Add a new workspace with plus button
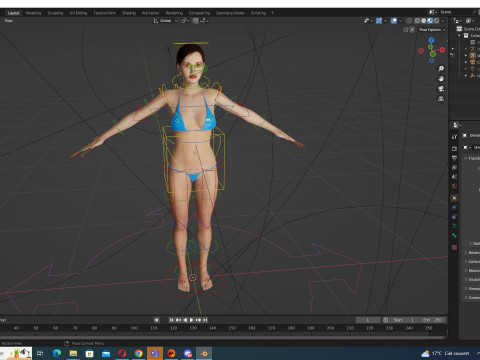Screen dimensions: 480x360 [x=272, y=13]
